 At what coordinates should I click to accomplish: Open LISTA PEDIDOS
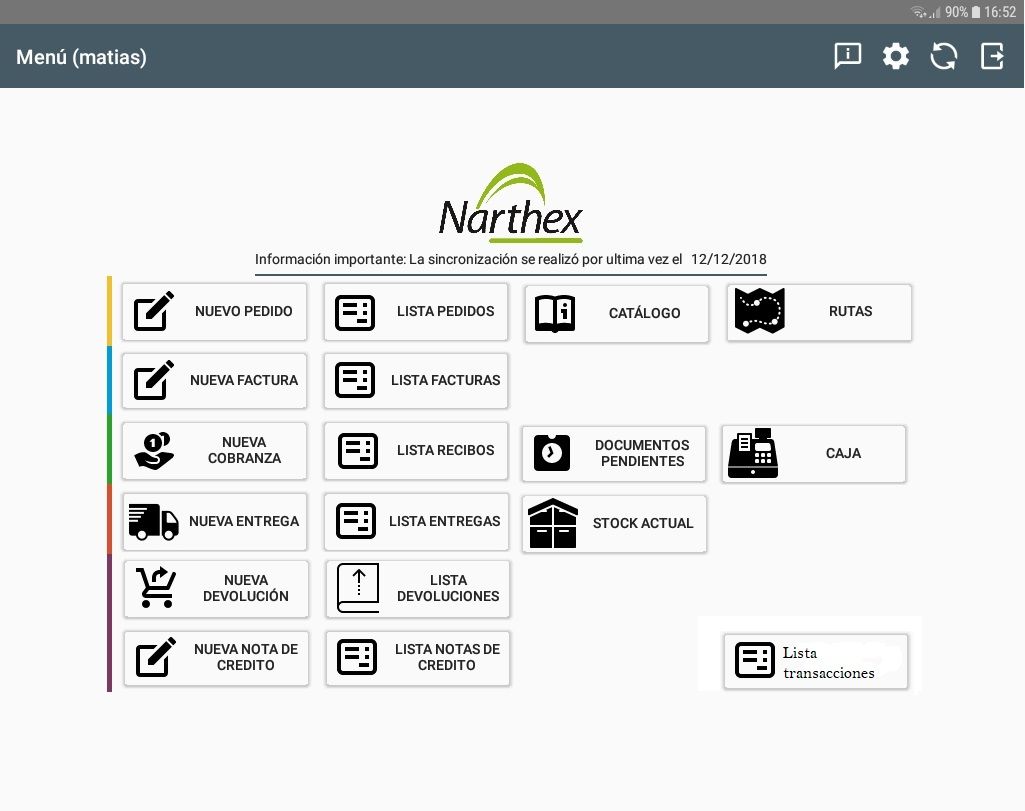click(416, 312)
